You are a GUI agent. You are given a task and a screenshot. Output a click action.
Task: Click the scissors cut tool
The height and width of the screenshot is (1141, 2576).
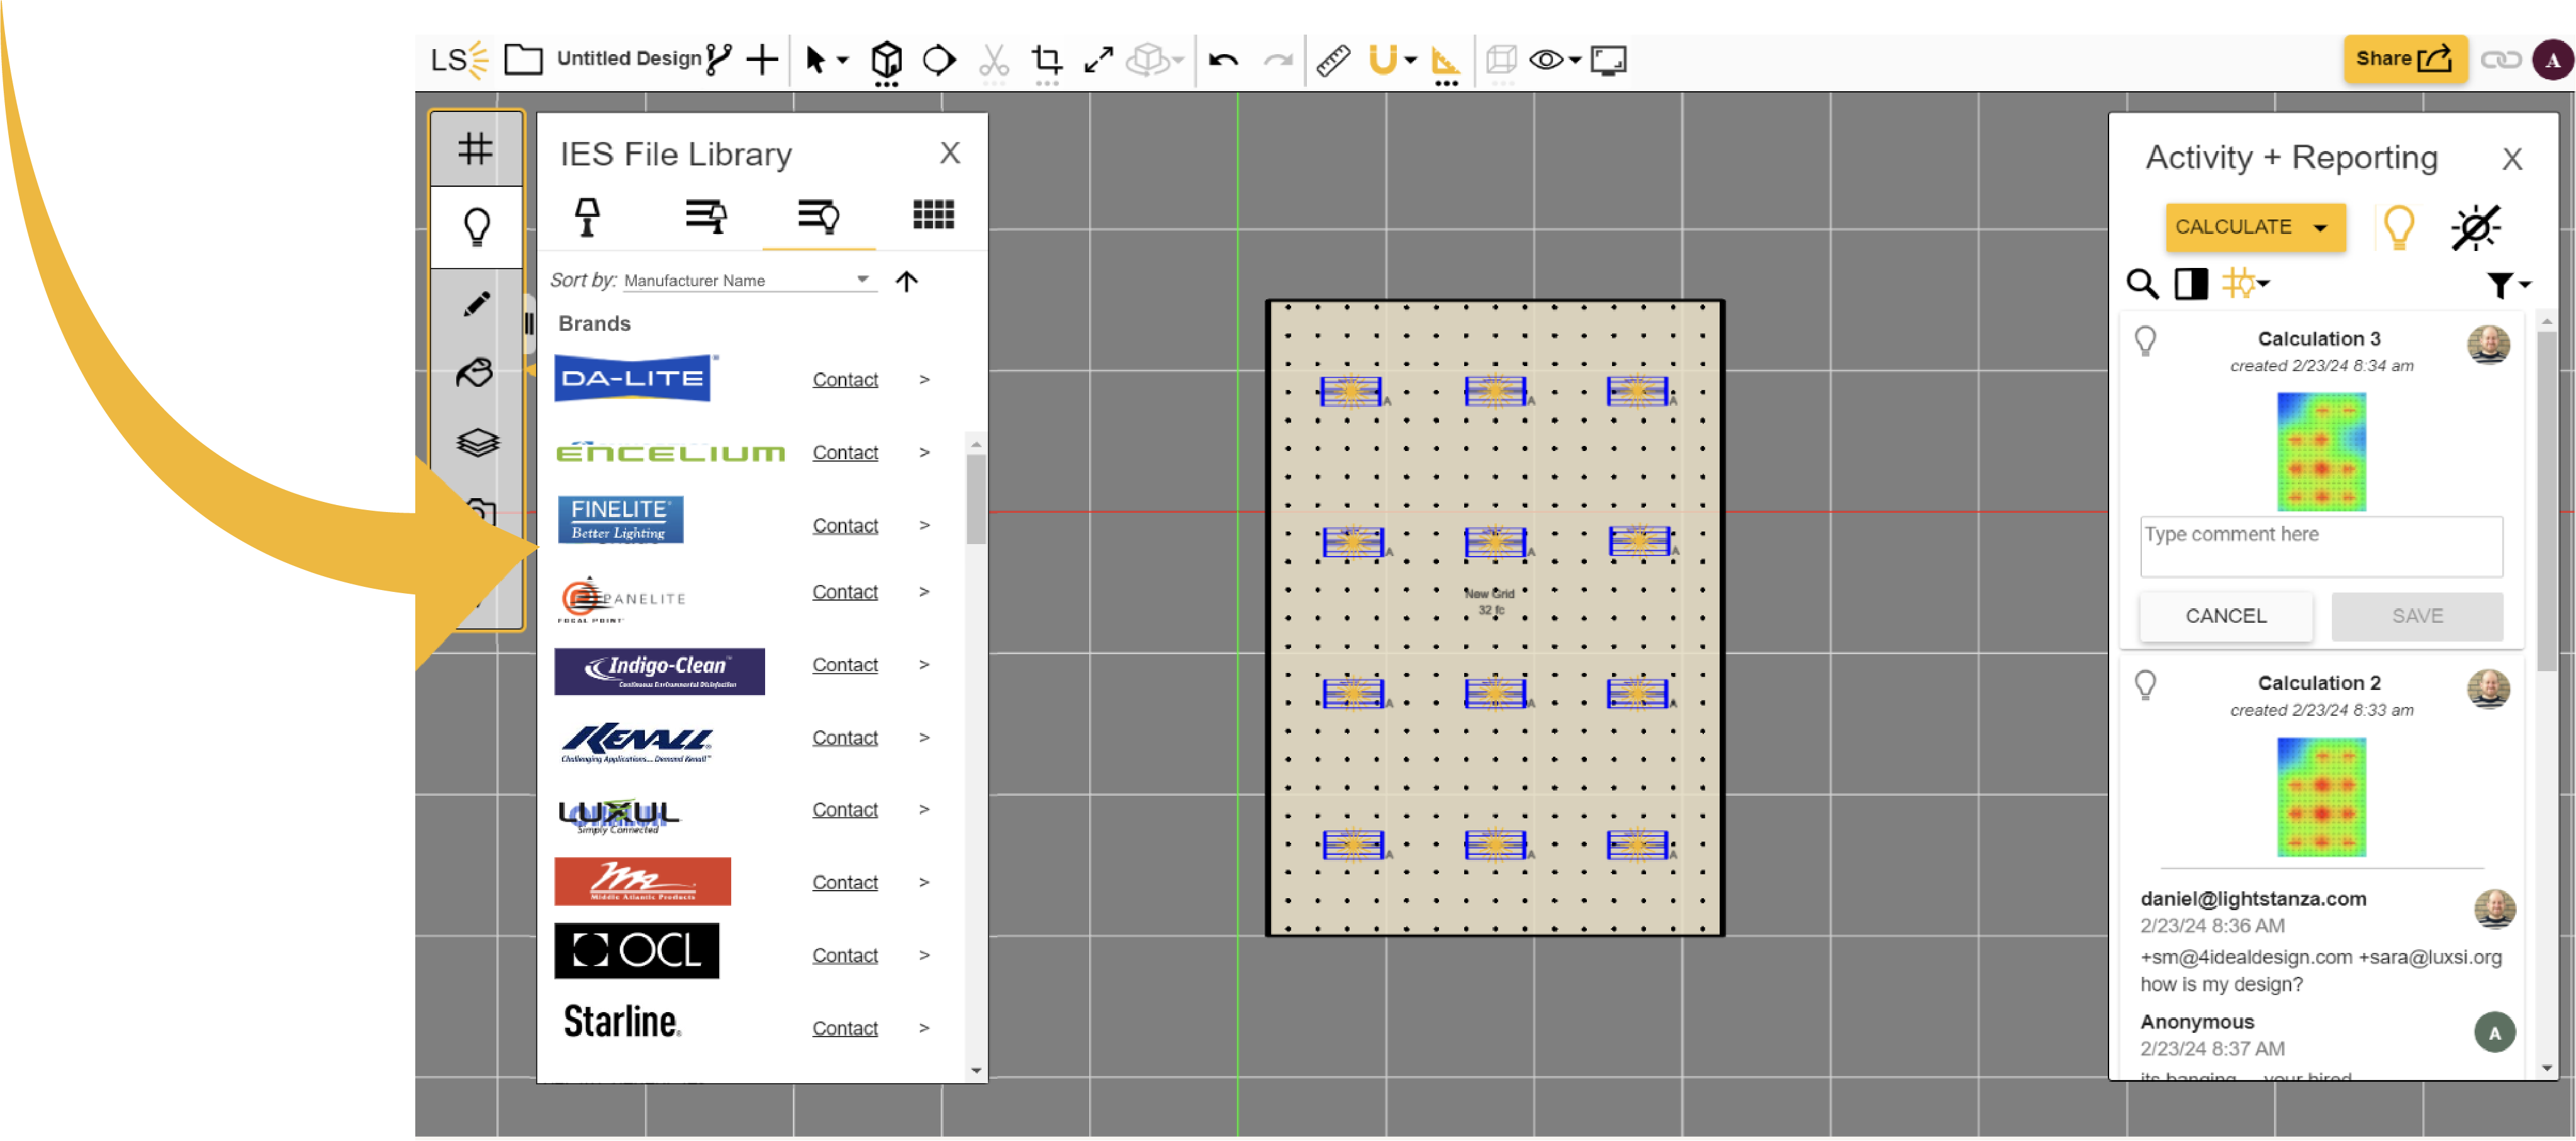pos(994,60)
